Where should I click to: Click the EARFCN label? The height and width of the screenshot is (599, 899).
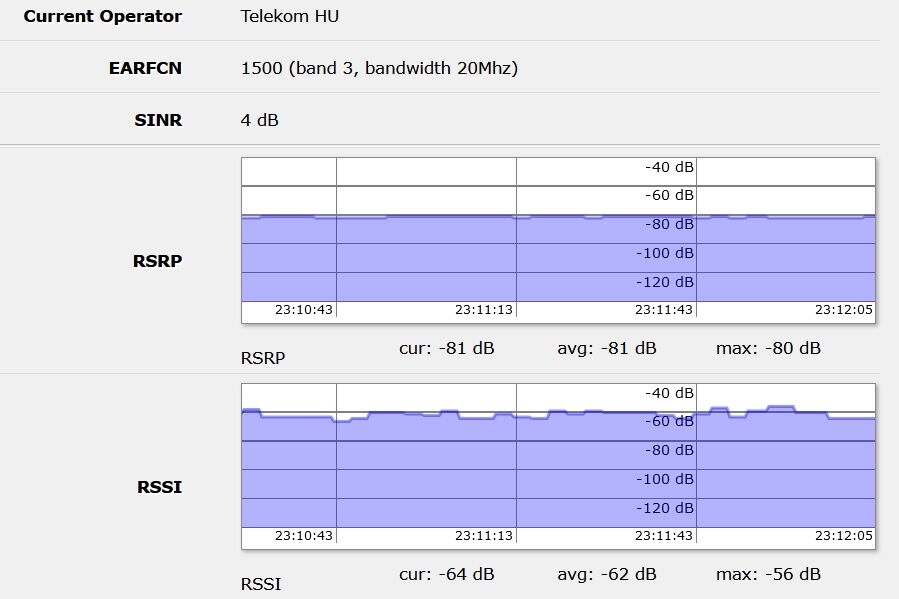tap(145, 68)
